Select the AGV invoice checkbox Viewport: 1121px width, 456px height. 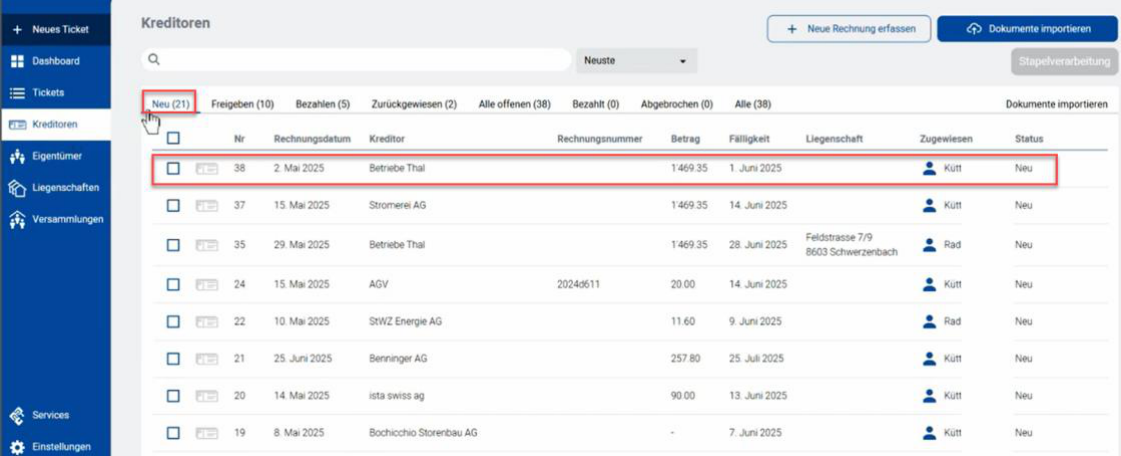pos(173,284)
